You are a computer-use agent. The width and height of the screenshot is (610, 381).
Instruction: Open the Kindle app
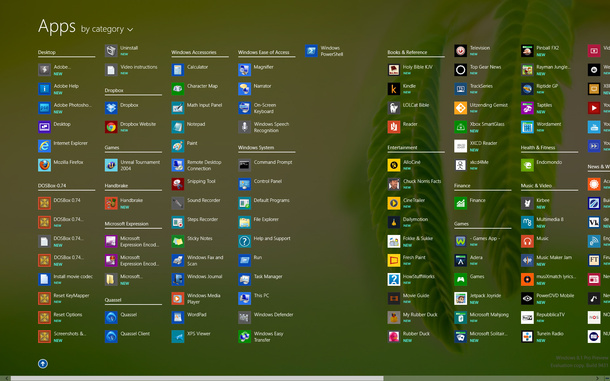[402, 89]
